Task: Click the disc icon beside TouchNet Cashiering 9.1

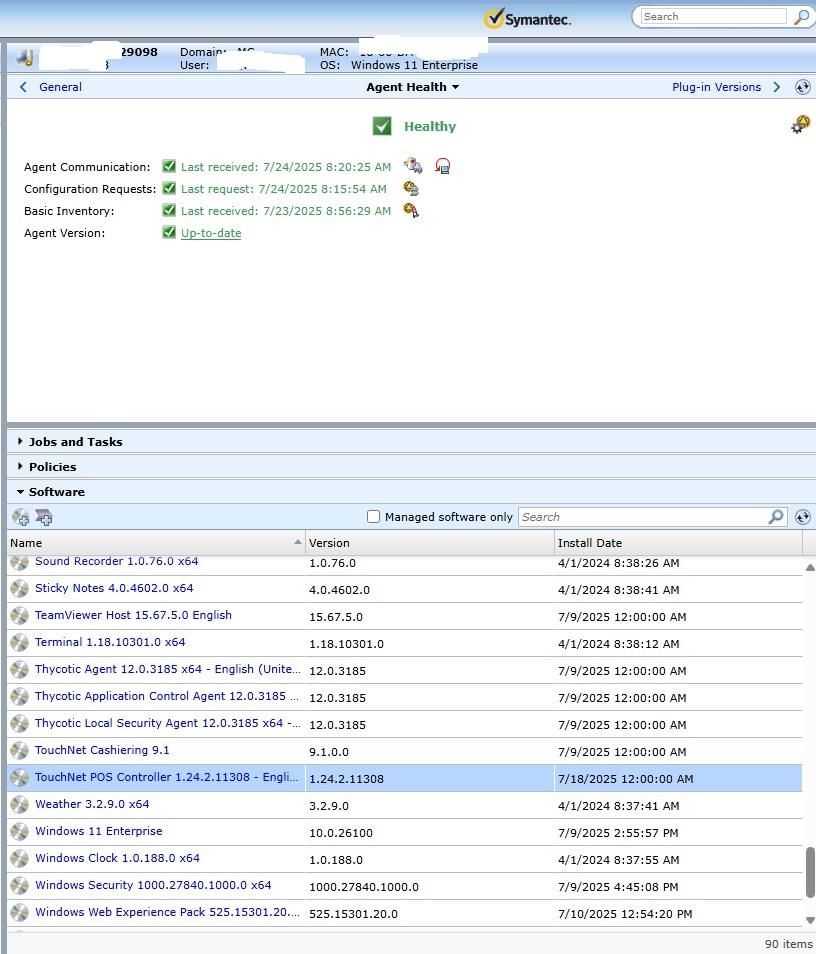Action: 19,751
